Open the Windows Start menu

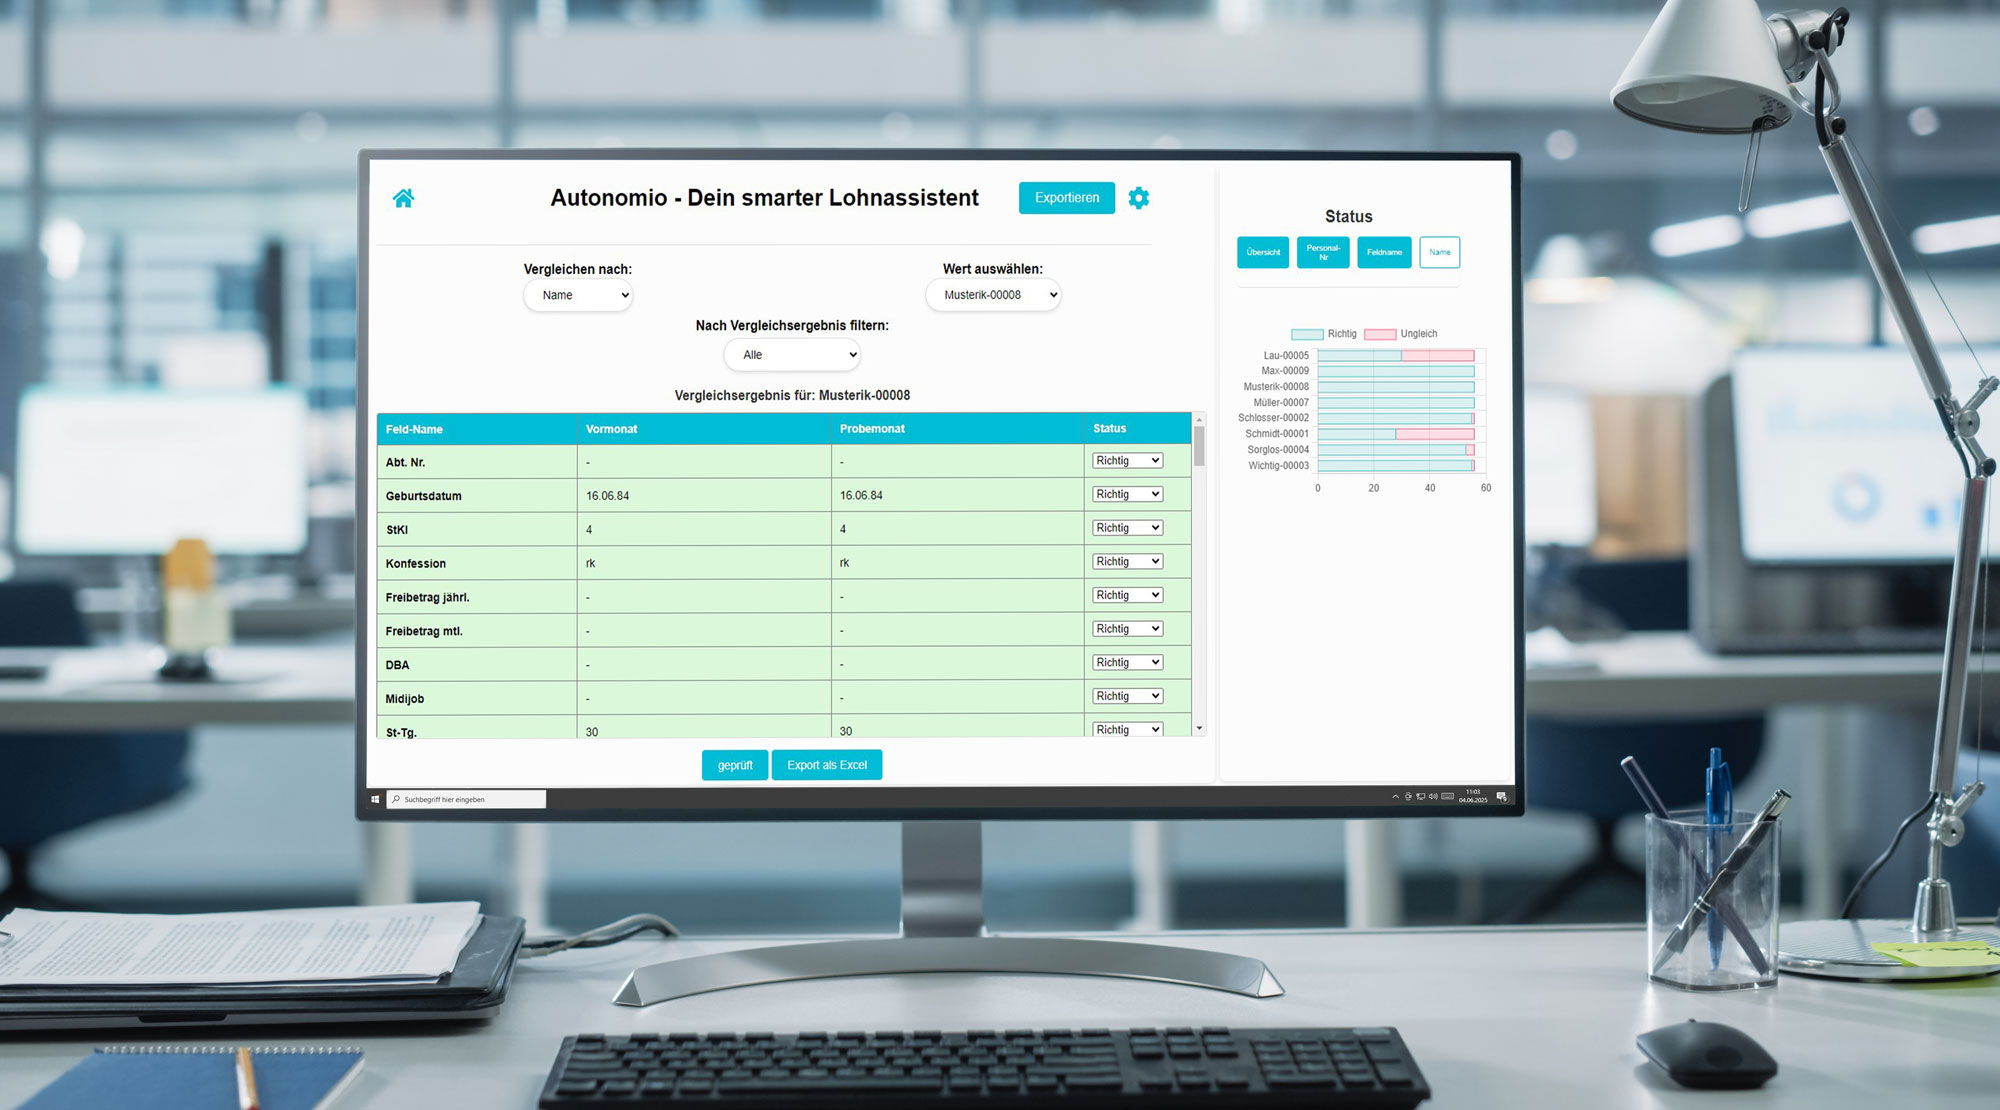pyautogui.click(x=375, y=799)
